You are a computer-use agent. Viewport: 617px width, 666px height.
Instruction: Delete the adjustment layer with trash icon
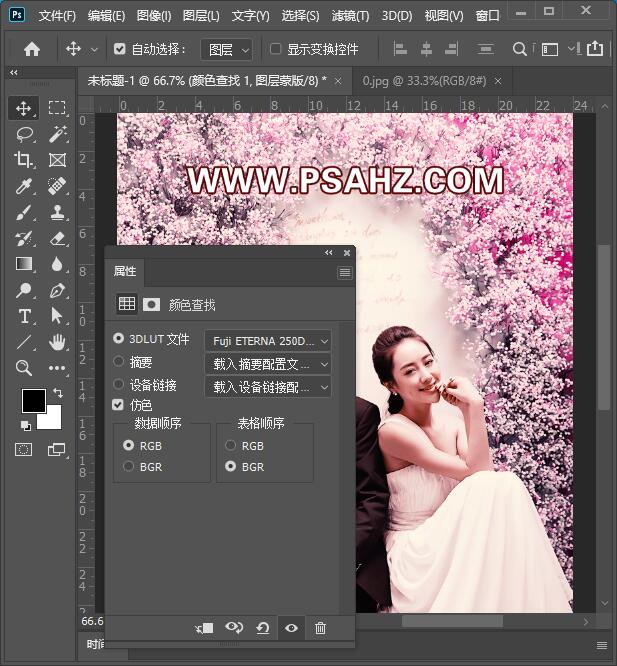(x=320, y=628)
